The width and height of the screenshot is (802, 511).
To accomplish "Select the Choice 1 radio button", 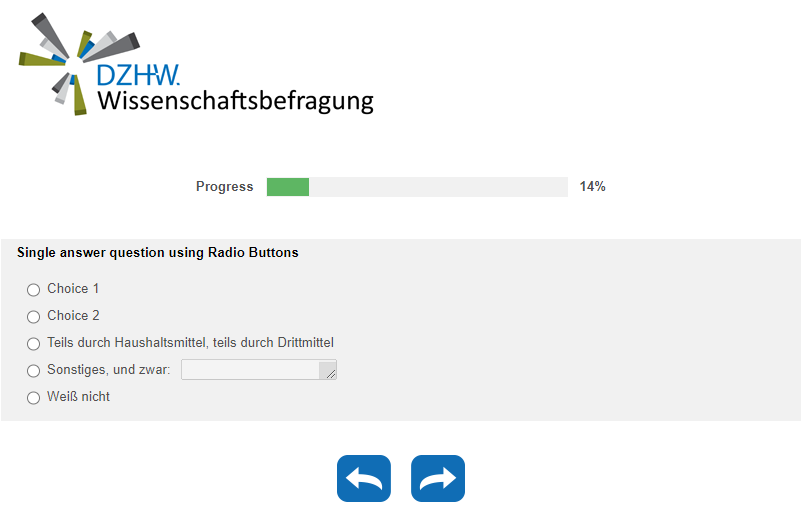I will 33,290.
